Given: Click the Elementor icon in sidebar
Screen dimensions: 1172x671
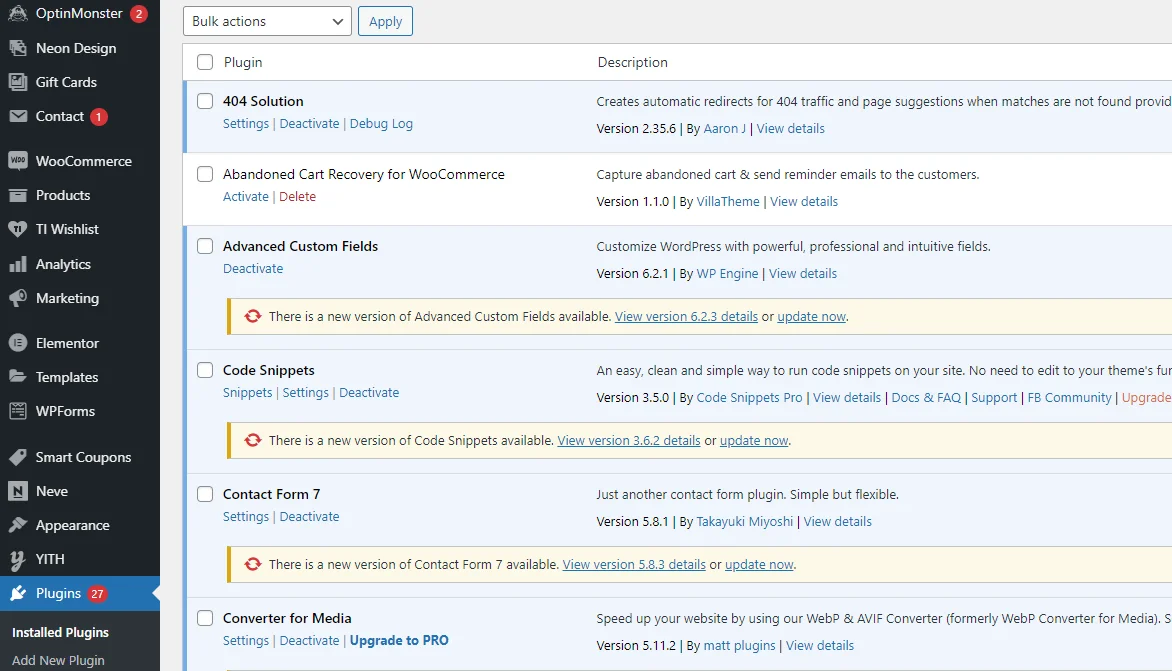Looking at the screenshot, I should pyautogui.click(x=17, y=343).
